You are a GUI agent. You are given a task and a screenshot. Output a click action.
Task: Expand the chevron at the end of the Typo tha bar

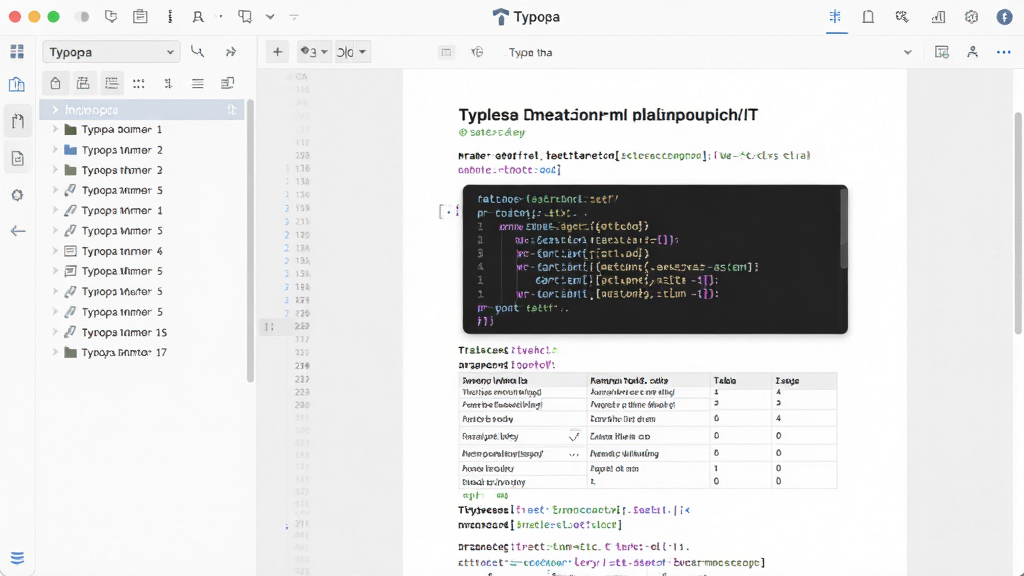click(907, 52)
